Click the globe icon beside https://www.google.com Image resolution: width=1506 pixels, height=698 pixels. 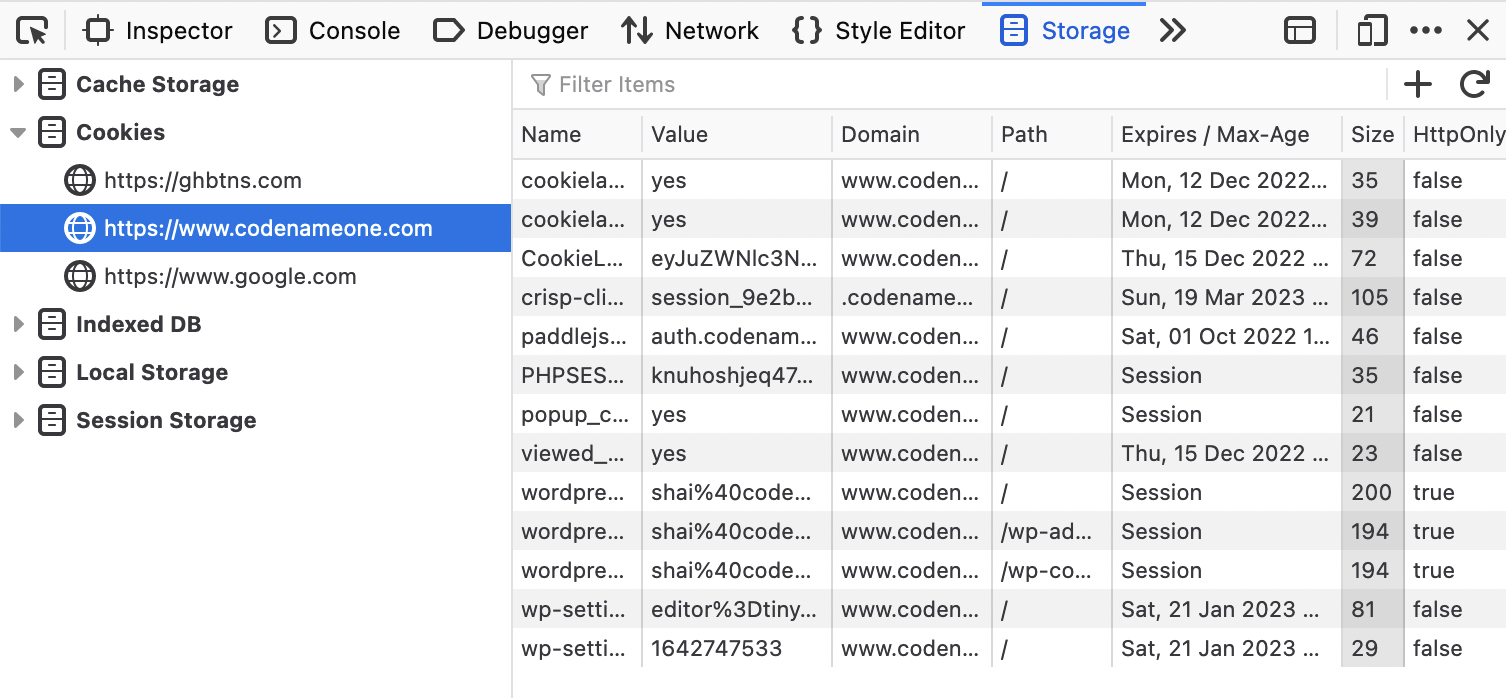[x=80, y=276]
